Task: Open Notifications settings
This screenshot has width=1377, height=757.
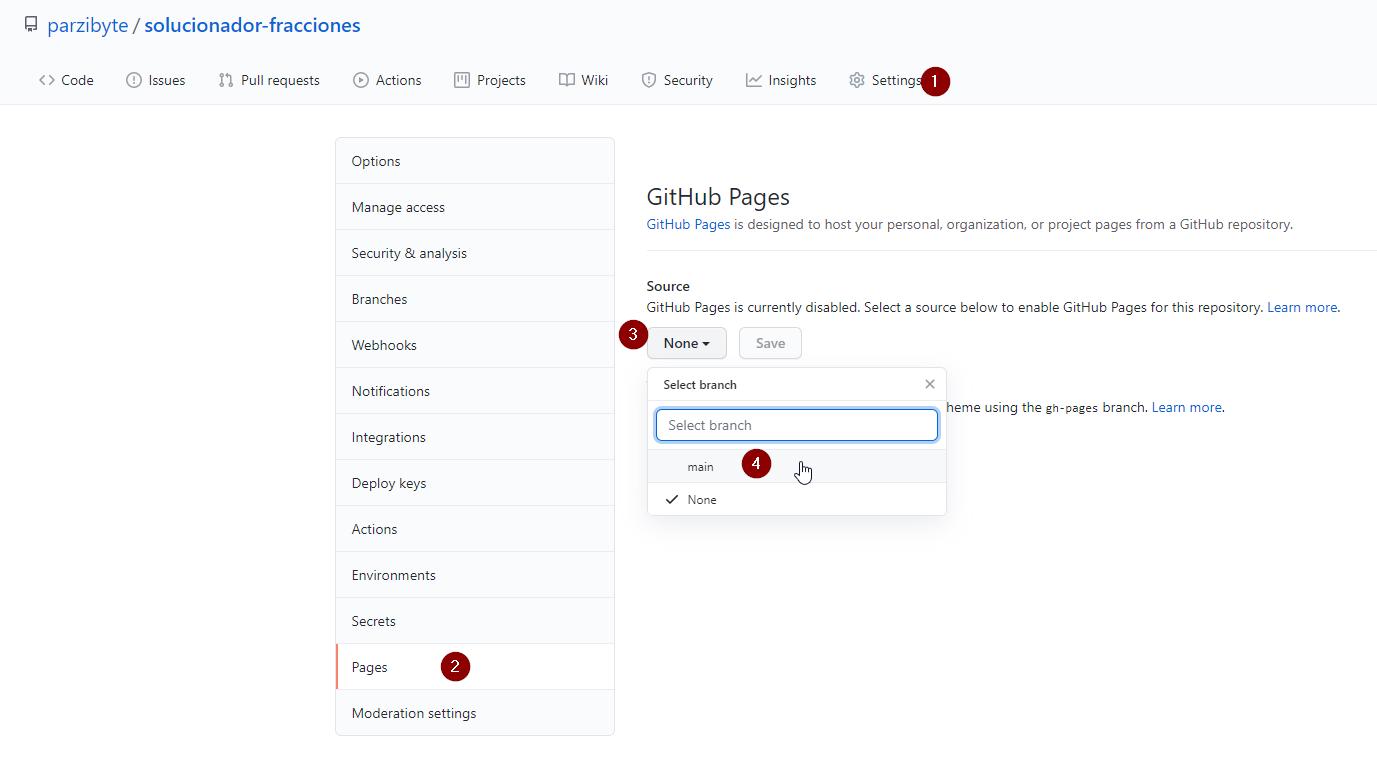Action: point(475,391)
